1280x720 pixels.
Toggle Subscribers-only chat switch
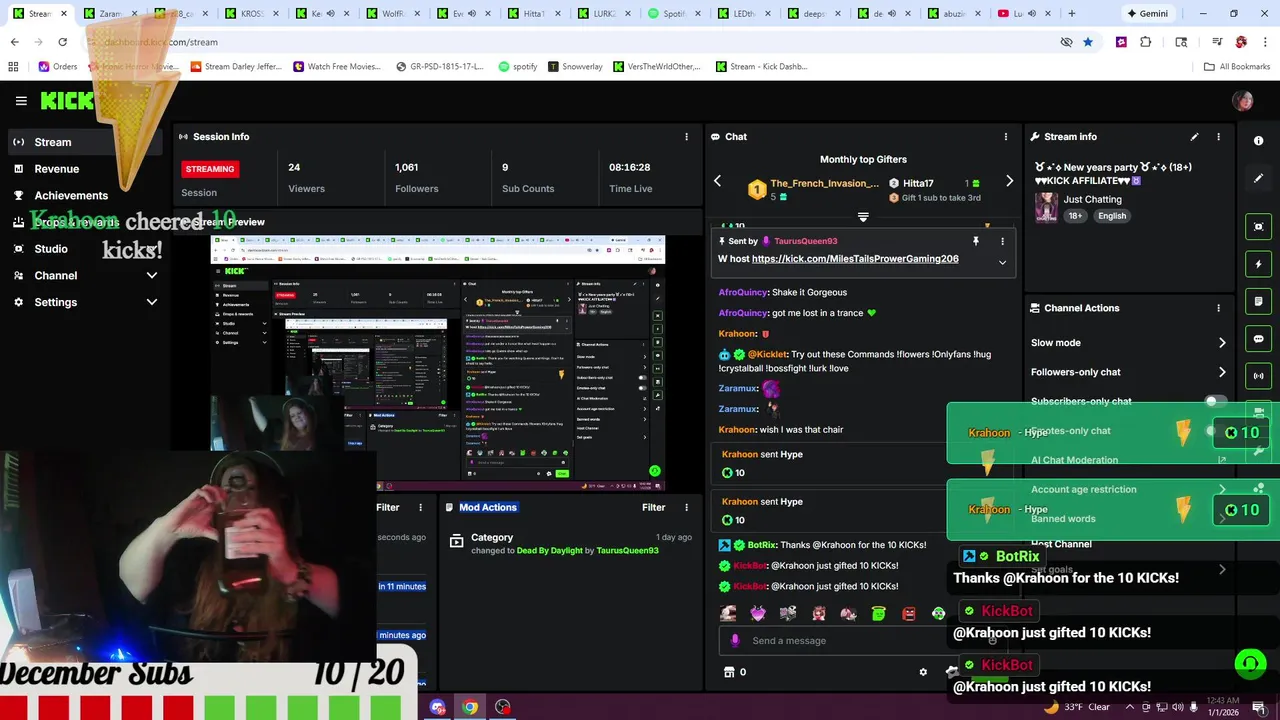pos(1215,401)
